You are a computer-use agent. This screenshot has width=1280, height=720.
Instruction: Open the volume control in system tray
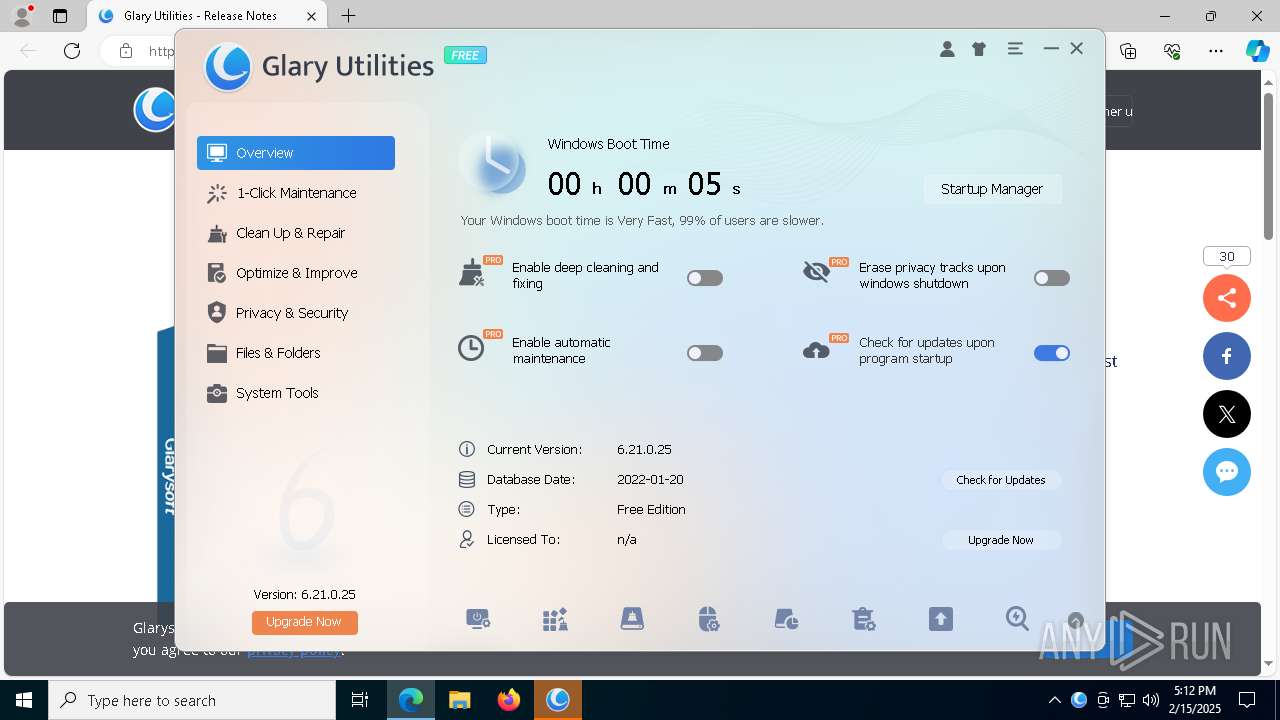(1151, 700)
